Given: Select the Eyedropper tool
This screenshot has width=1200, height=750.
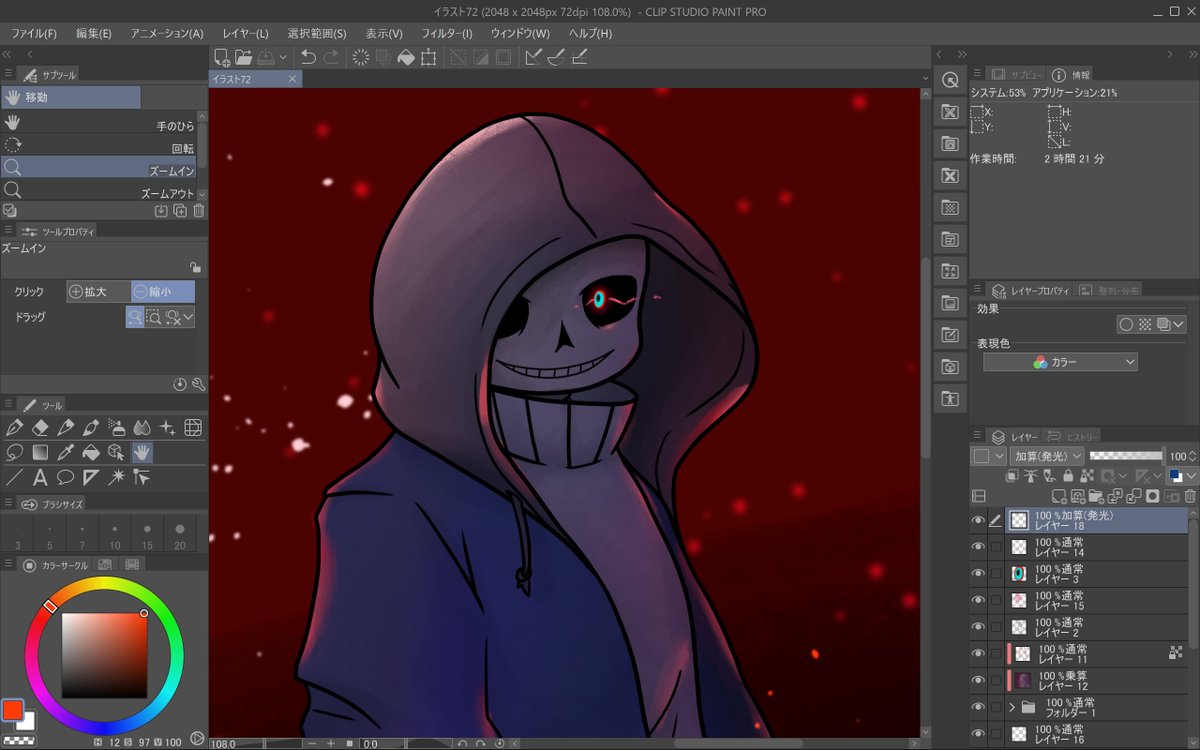Looking at the screenshot, I should 66,453.
